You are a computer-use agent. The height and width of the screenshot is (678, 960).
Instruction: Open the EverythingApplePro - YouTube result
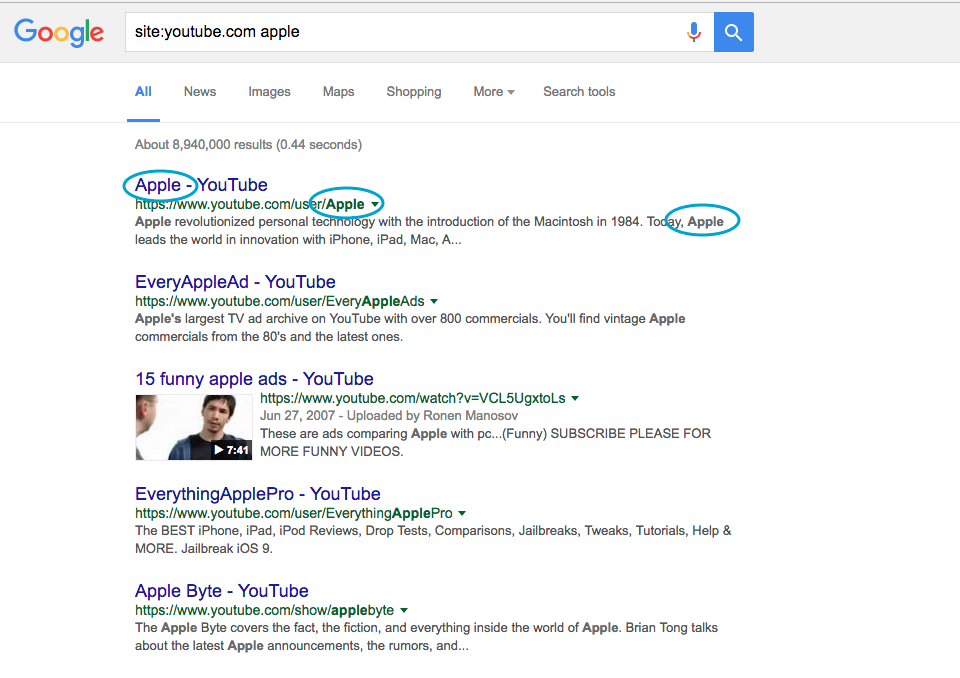(x=258, y=494)
